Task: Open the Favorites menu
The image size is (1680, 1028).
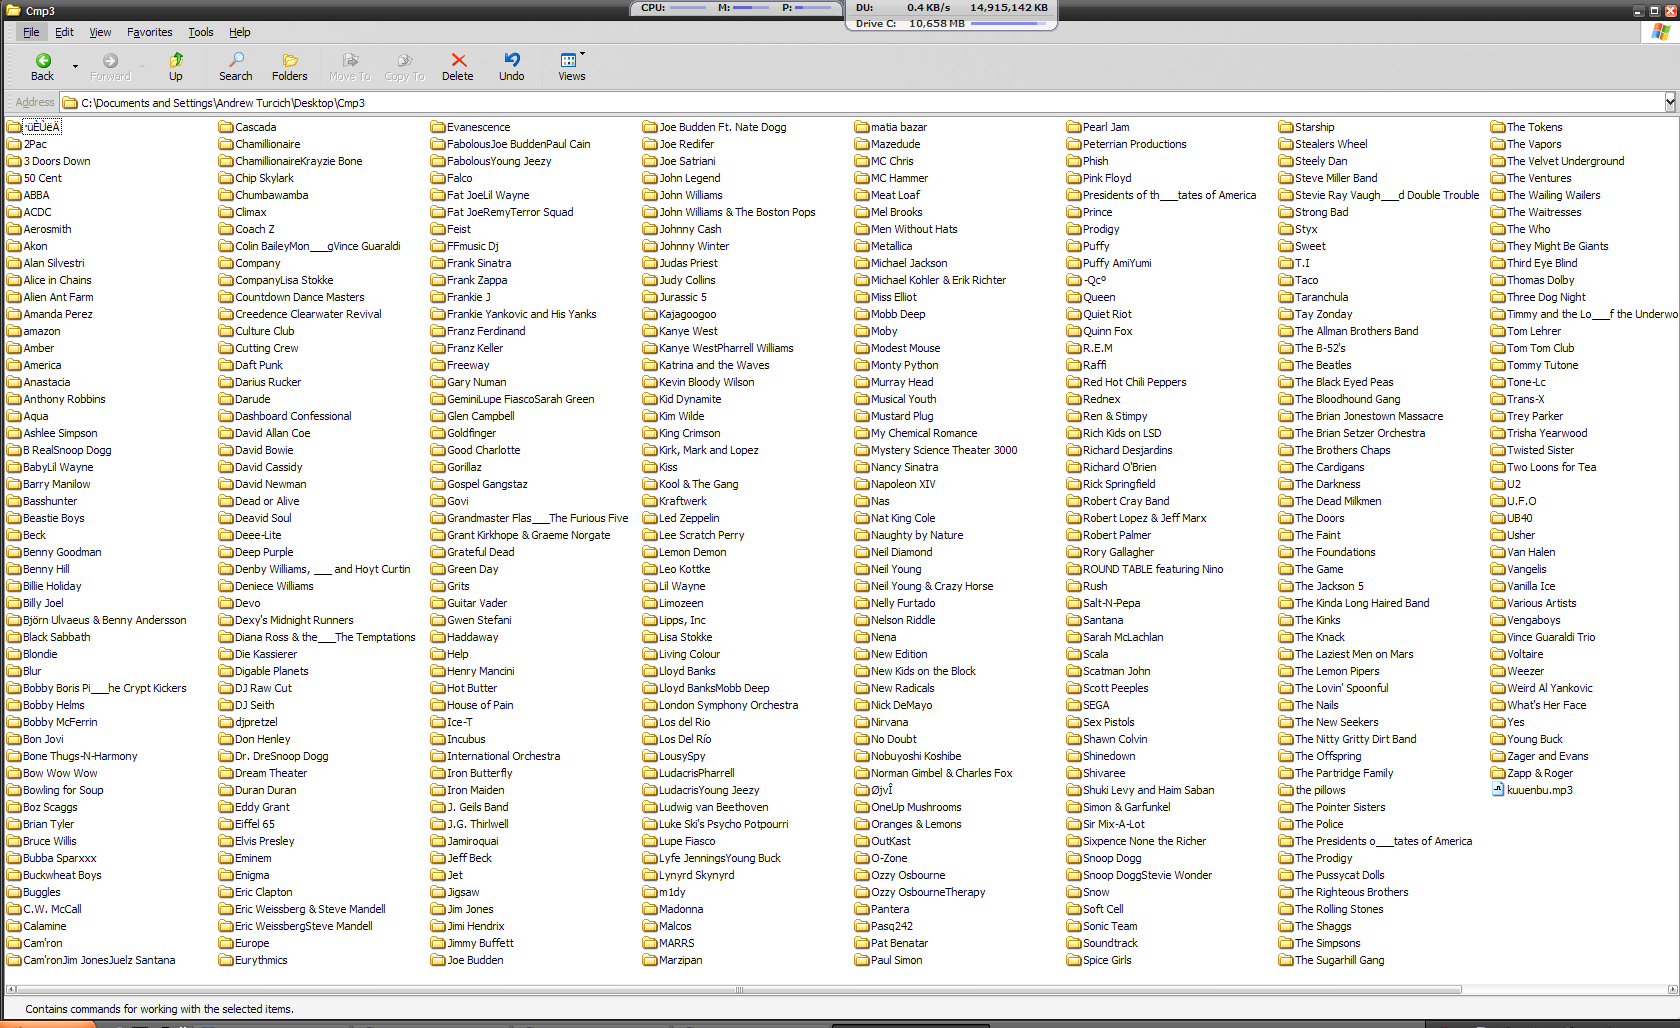Action: [x=149, y=32]
